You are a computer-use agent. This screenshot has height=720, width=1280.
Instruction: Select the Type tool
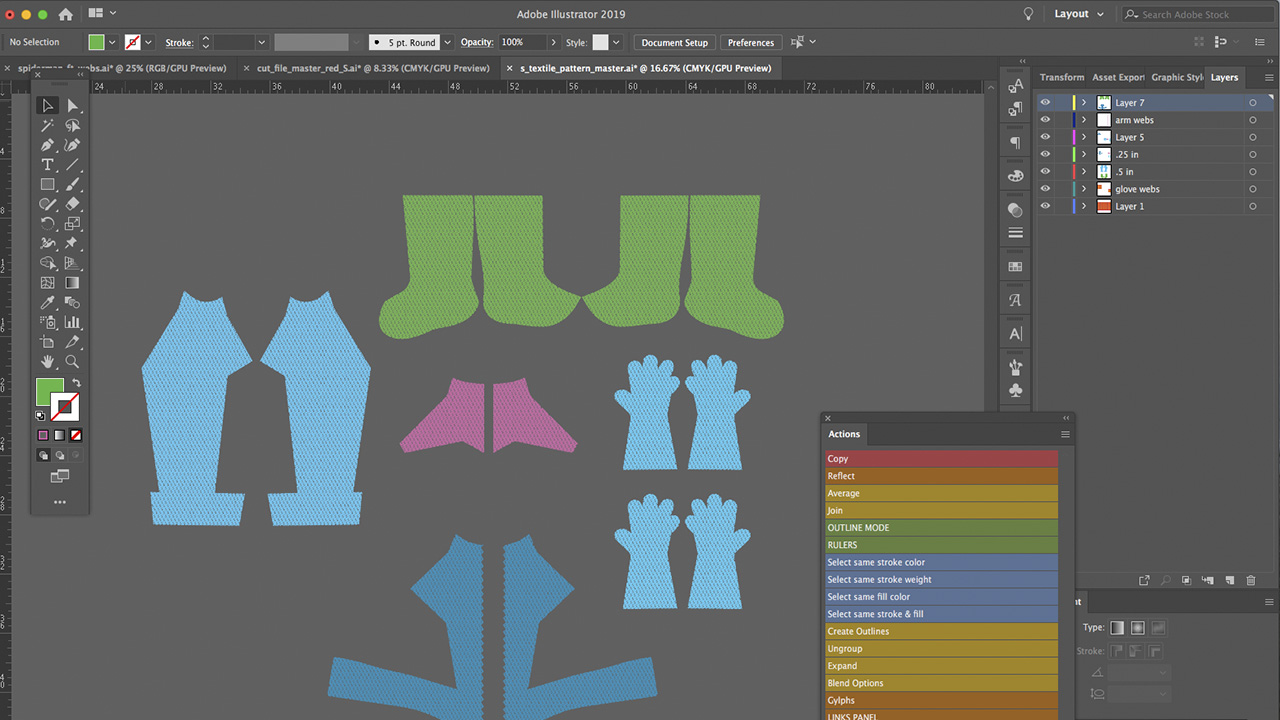47,165
